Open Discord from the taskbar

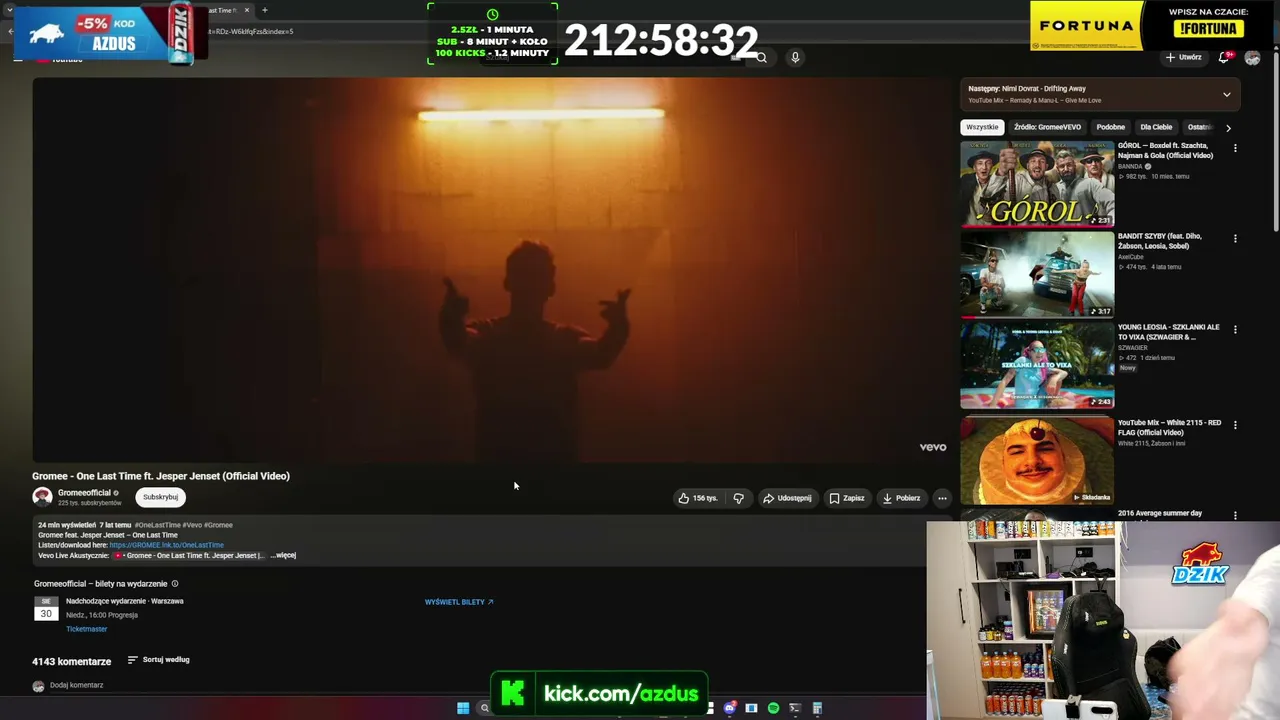(x=730, y=708)
